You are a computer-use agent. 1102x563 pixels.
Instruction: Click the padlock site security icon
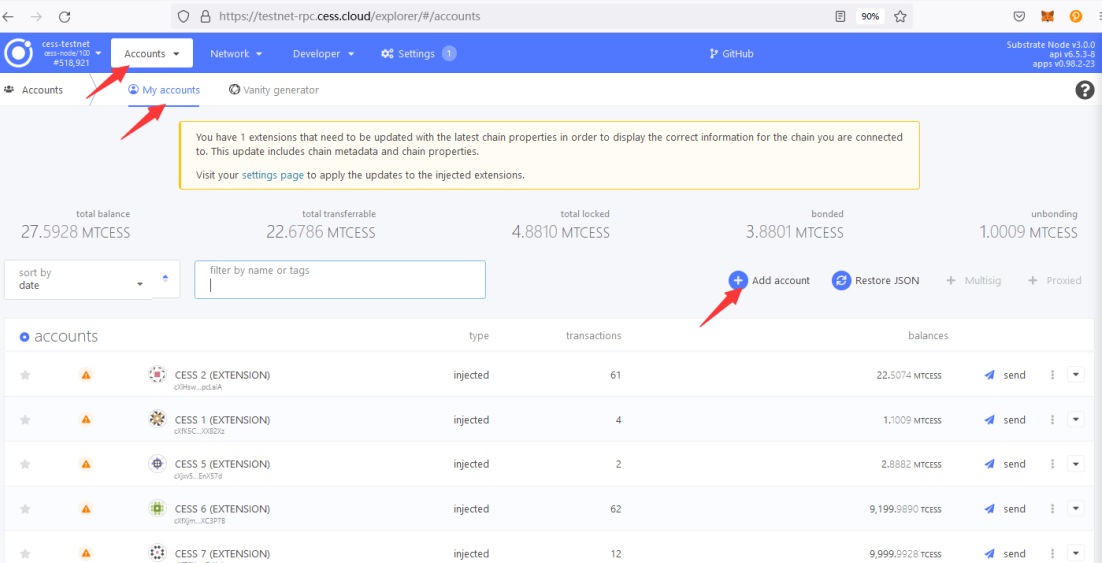click(x=205, y=16)
